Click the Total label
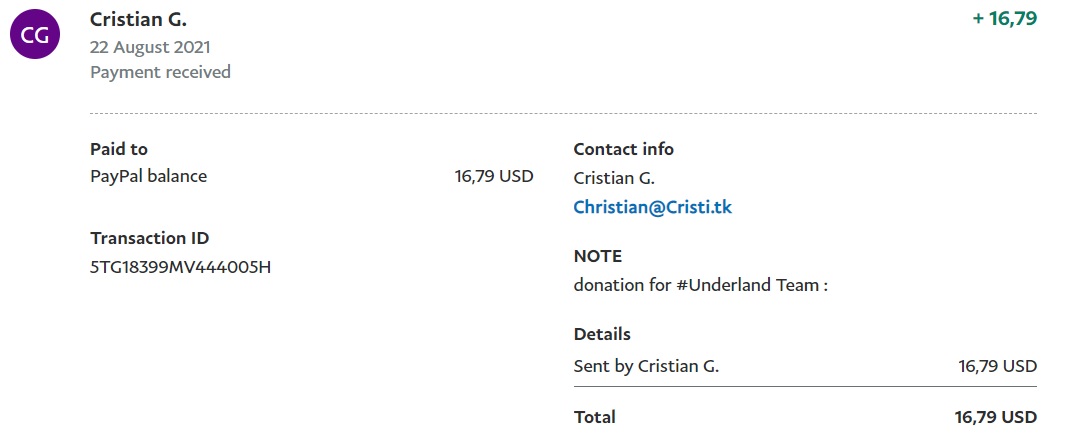The image size is (1065, 444). [x=594, y=417]
